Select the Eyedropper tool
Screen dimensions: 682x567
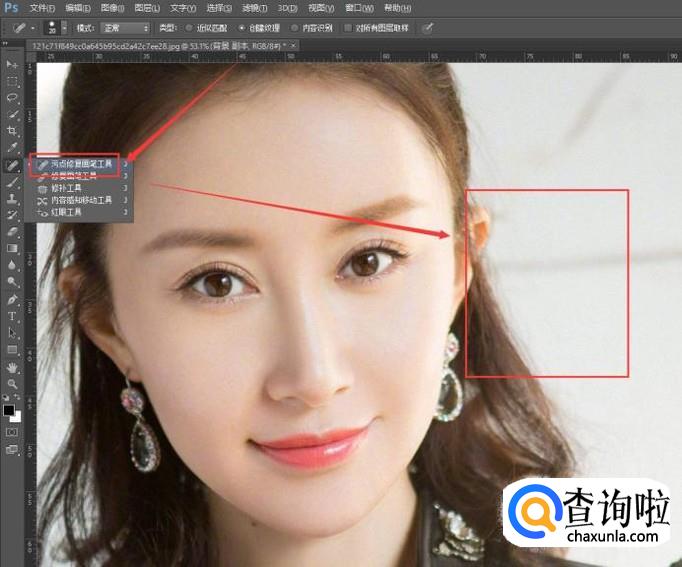tap(13, 148)
